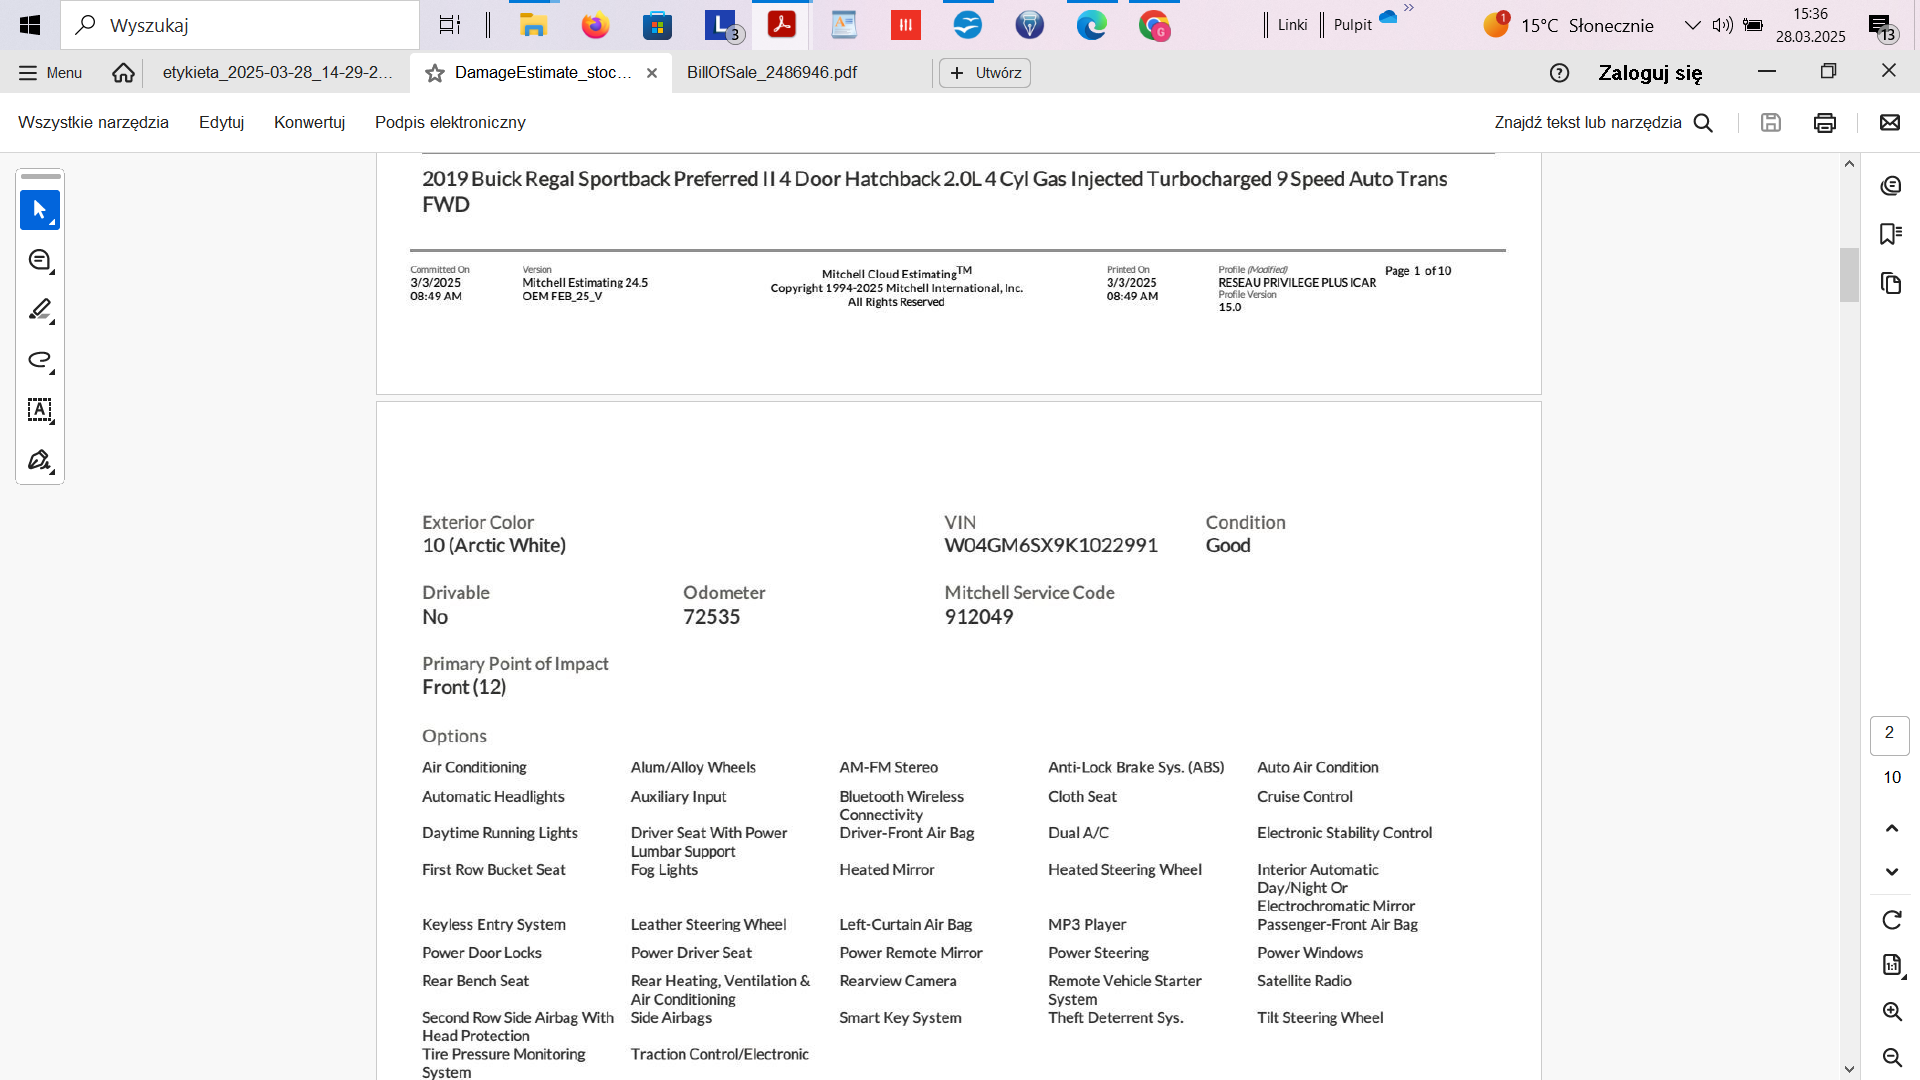The width and height of the screenshot is (1920, 1080).
Task: Click VIN value W04GM6SX9K1022991
Action: [x=1051, y=546]
